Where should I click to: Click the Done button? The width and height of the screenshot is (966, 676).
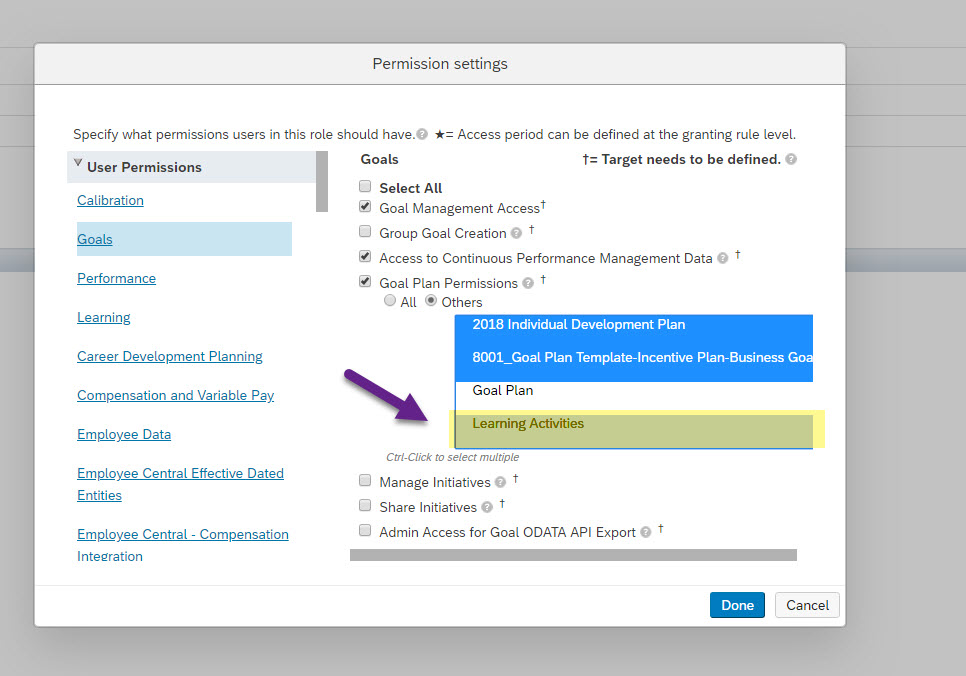tap(737, 605)
